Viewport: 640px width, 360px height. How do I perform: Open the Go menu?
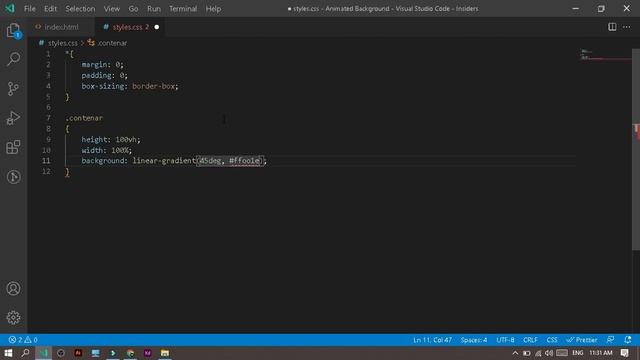tap(133, 9)
